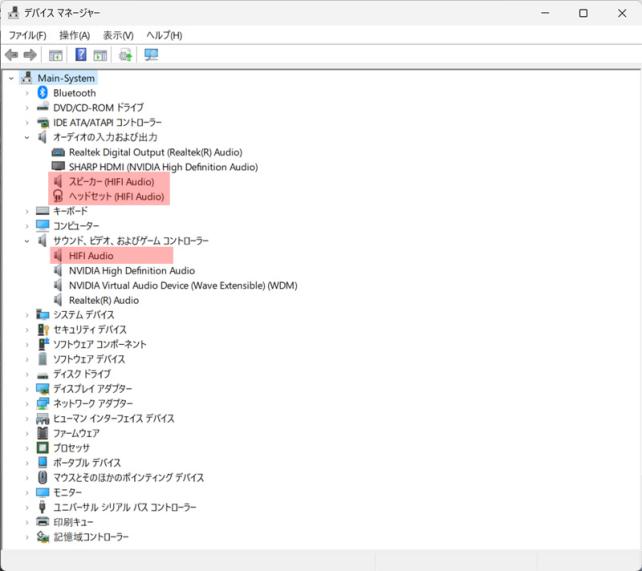The height and width of the screenshot is (571, 642).
Task: Click the キーボード keyboard icon
Action: [x=43, y=211]
